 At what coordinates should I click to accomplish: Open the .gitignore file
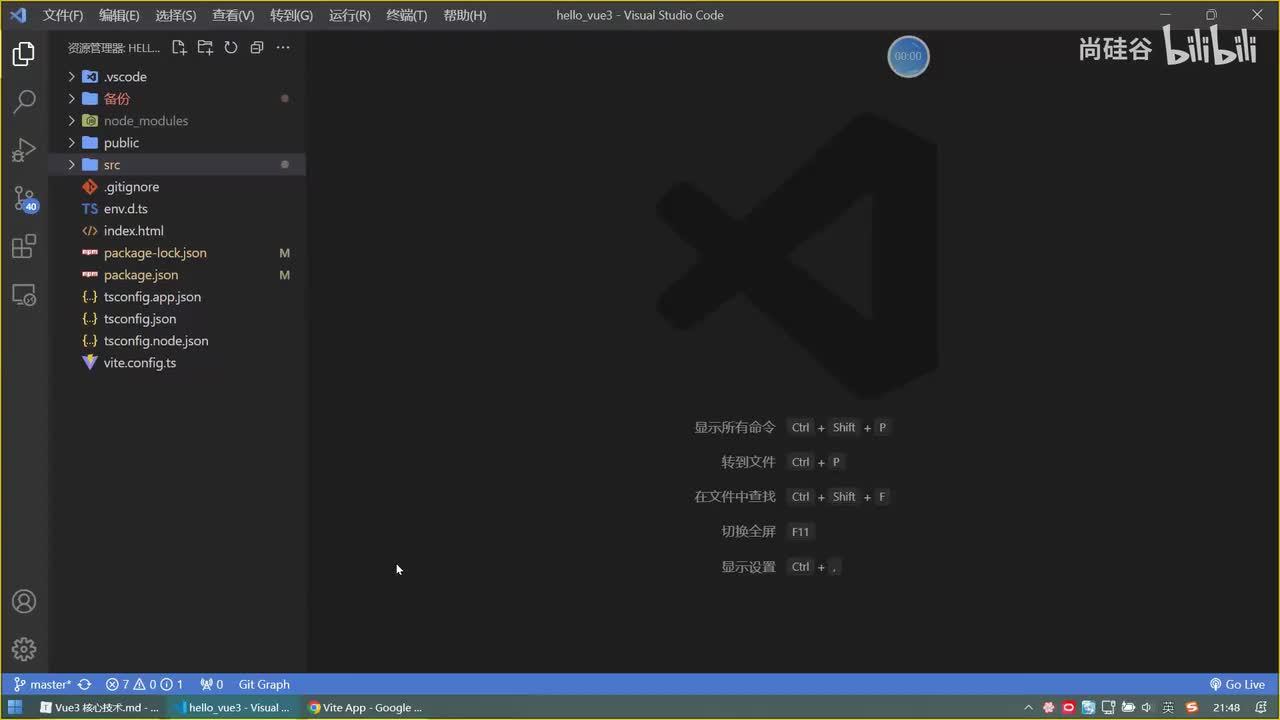point(177,187)
